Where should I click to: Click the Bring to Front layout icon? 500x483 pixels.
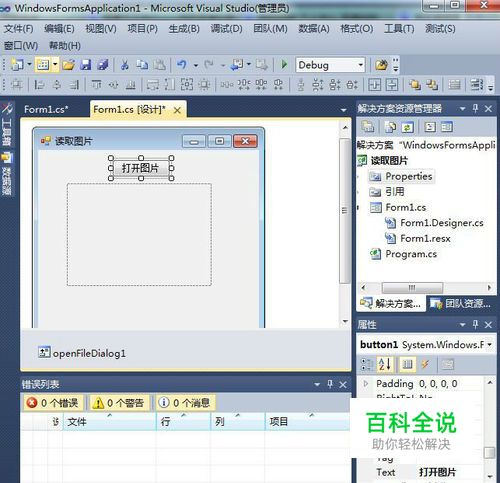click(x=415, y=85)
